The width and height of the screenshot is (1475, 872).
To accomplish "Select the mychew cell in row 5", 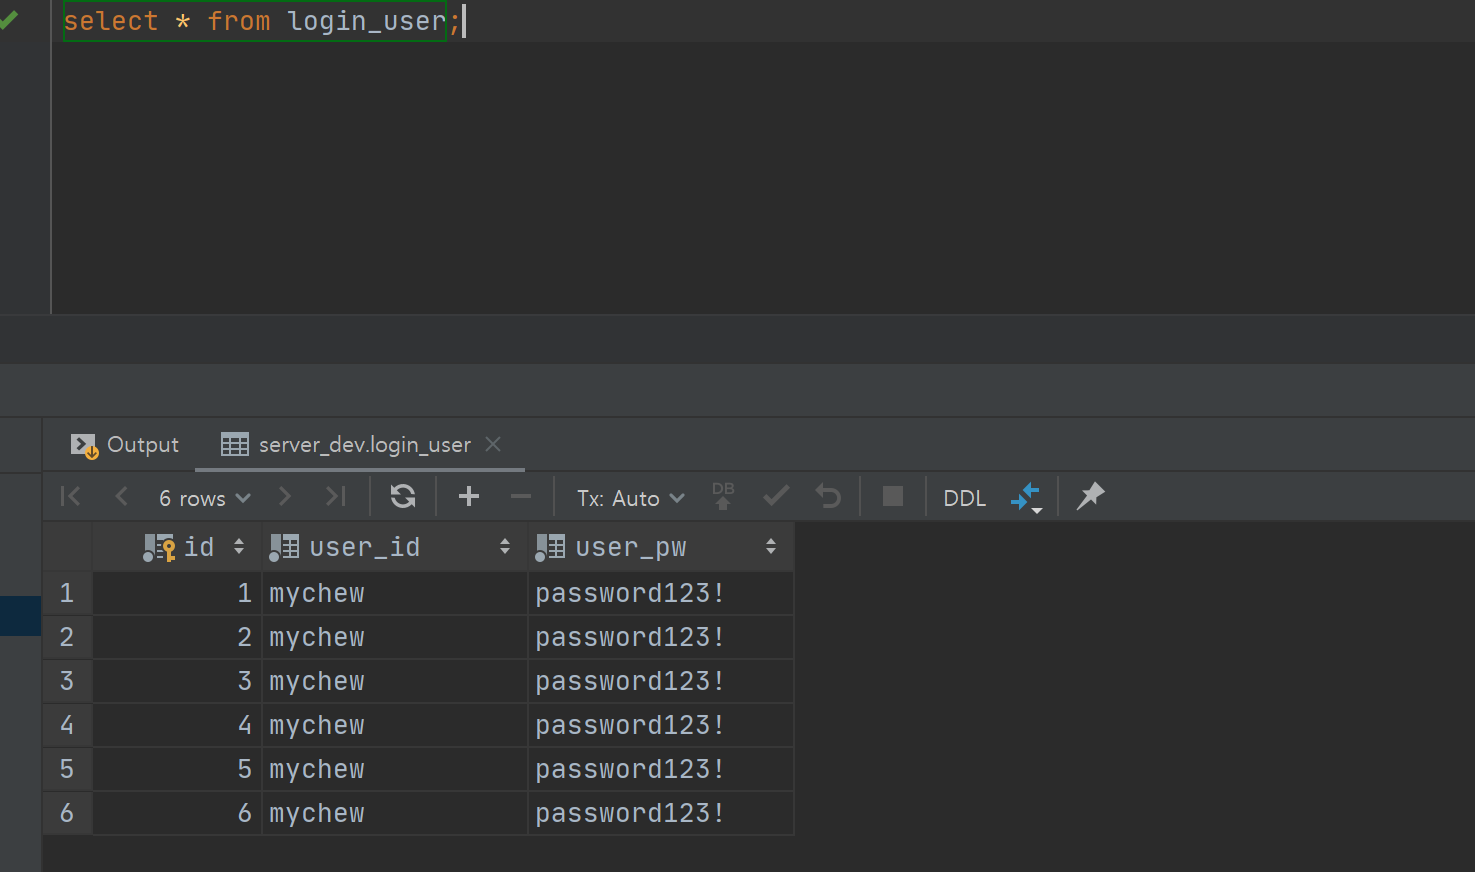I will click(395, 769).
